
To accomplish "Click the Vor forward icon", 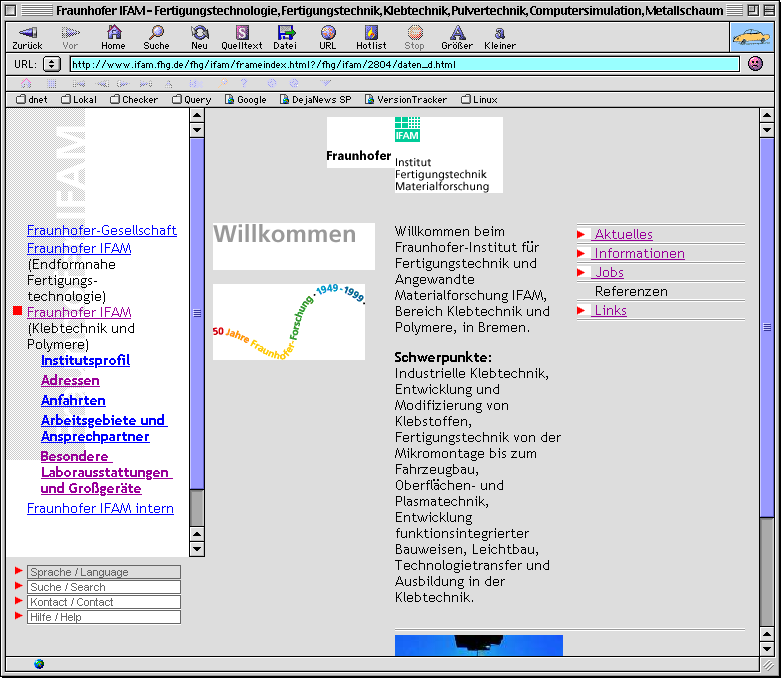I will 70,38.
